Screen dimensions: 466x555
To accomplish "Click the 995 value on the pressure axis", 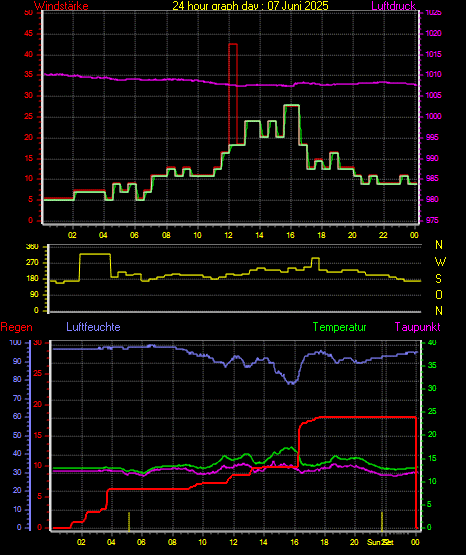I will (x=432, y=137).
